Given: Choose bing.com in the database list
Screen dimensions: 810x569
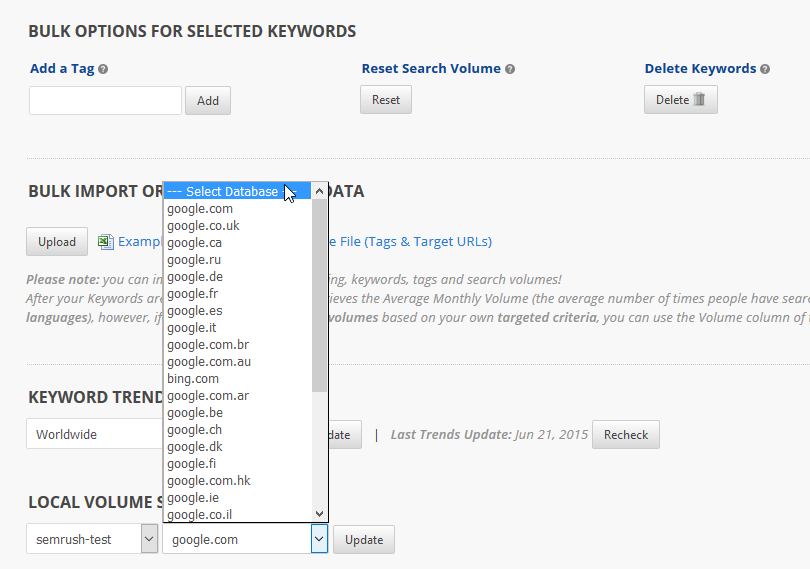Looking at the screenshot, I should [x=193, y=379].
